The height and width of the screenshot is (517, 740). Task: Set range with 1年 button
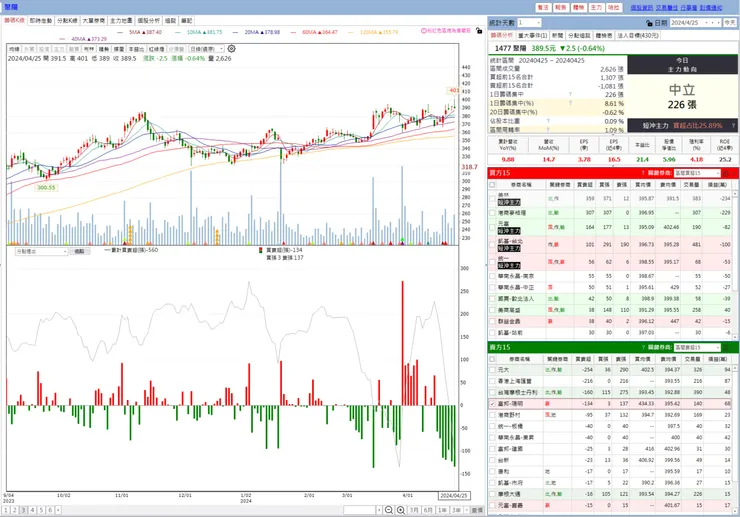tap(442, 510)
